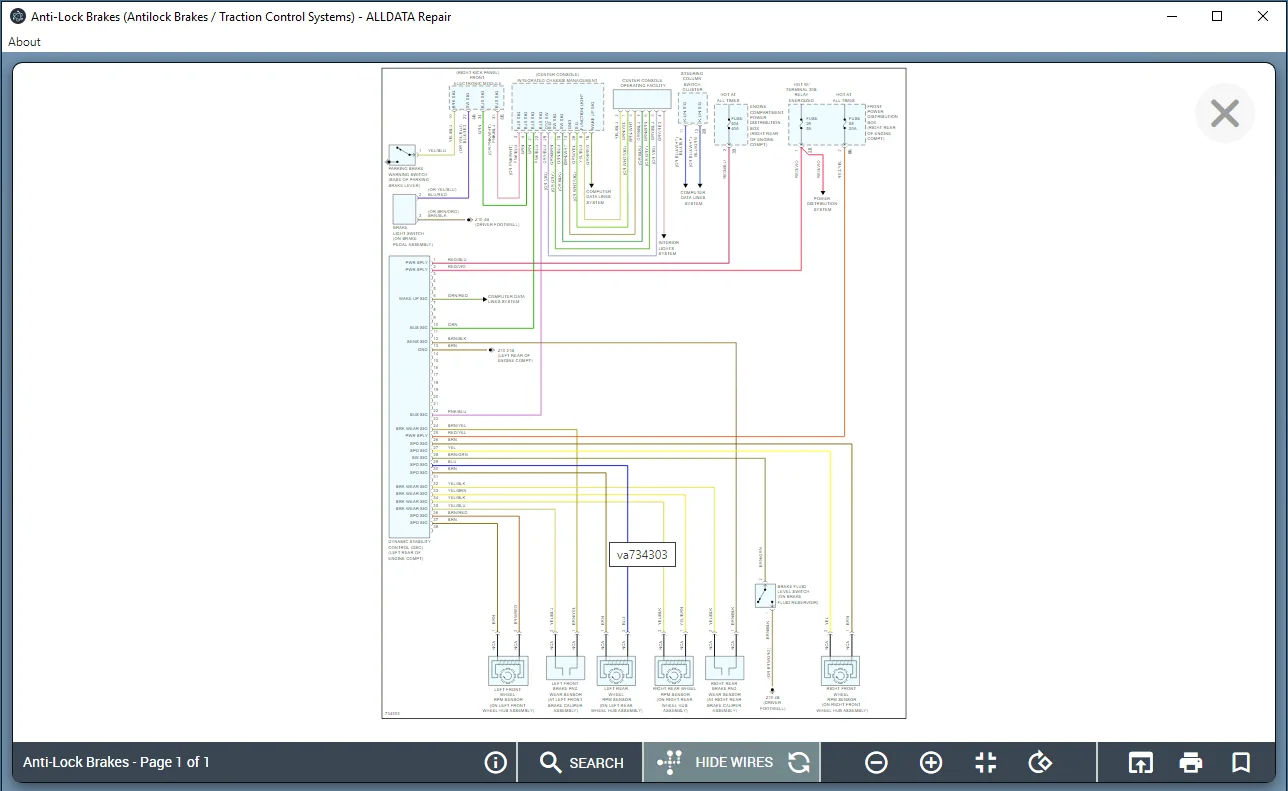Close the diagram viewer with the round X
The height and width of the screenshot is (791, 1288).
(1225, 113)
